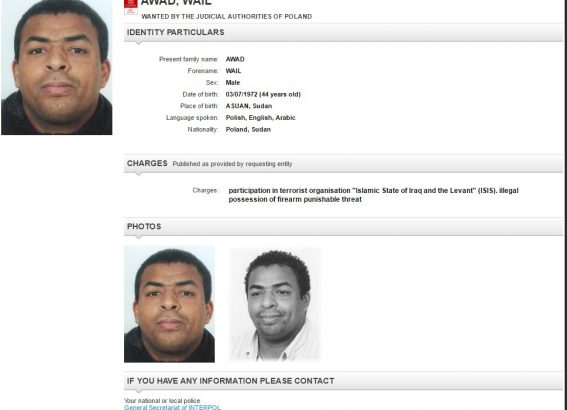The image size is (567, 410).
Task: Click the arrow marker under Charges header
Action: tap(138, 174)
